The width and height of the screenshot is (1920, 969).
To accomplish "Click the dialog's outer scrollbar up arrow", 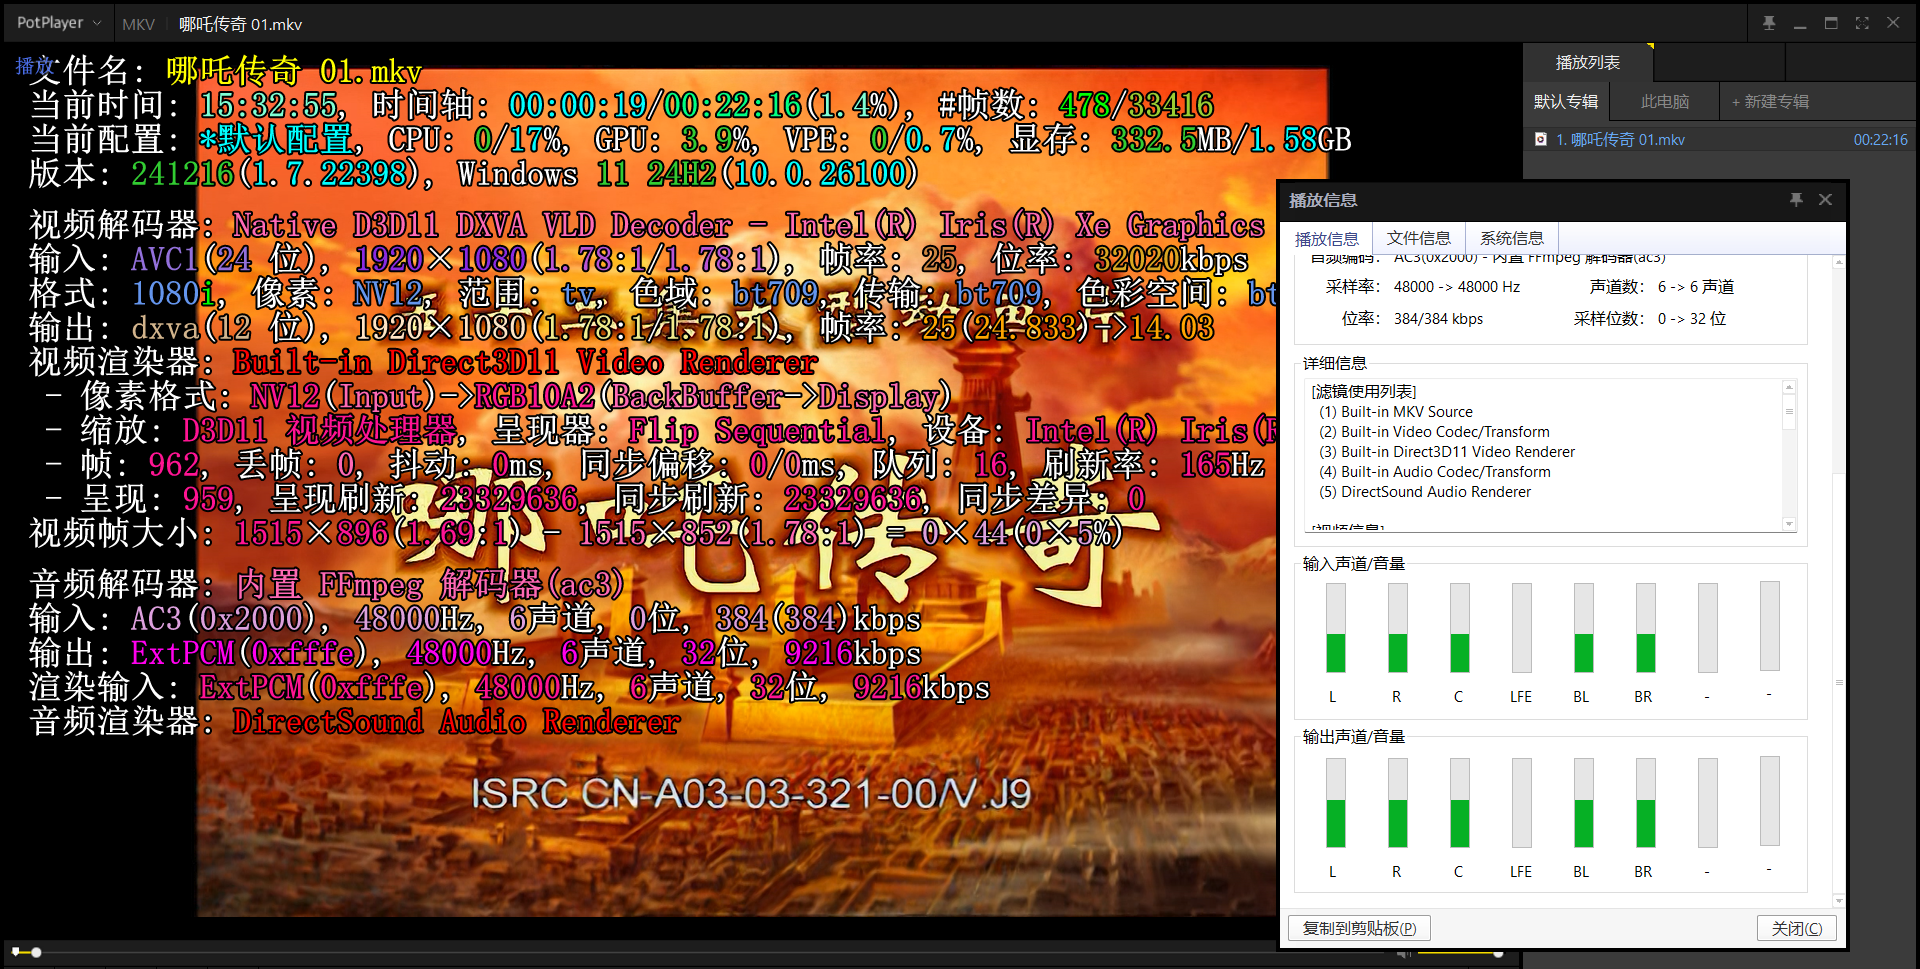I will click(1838, 262).
